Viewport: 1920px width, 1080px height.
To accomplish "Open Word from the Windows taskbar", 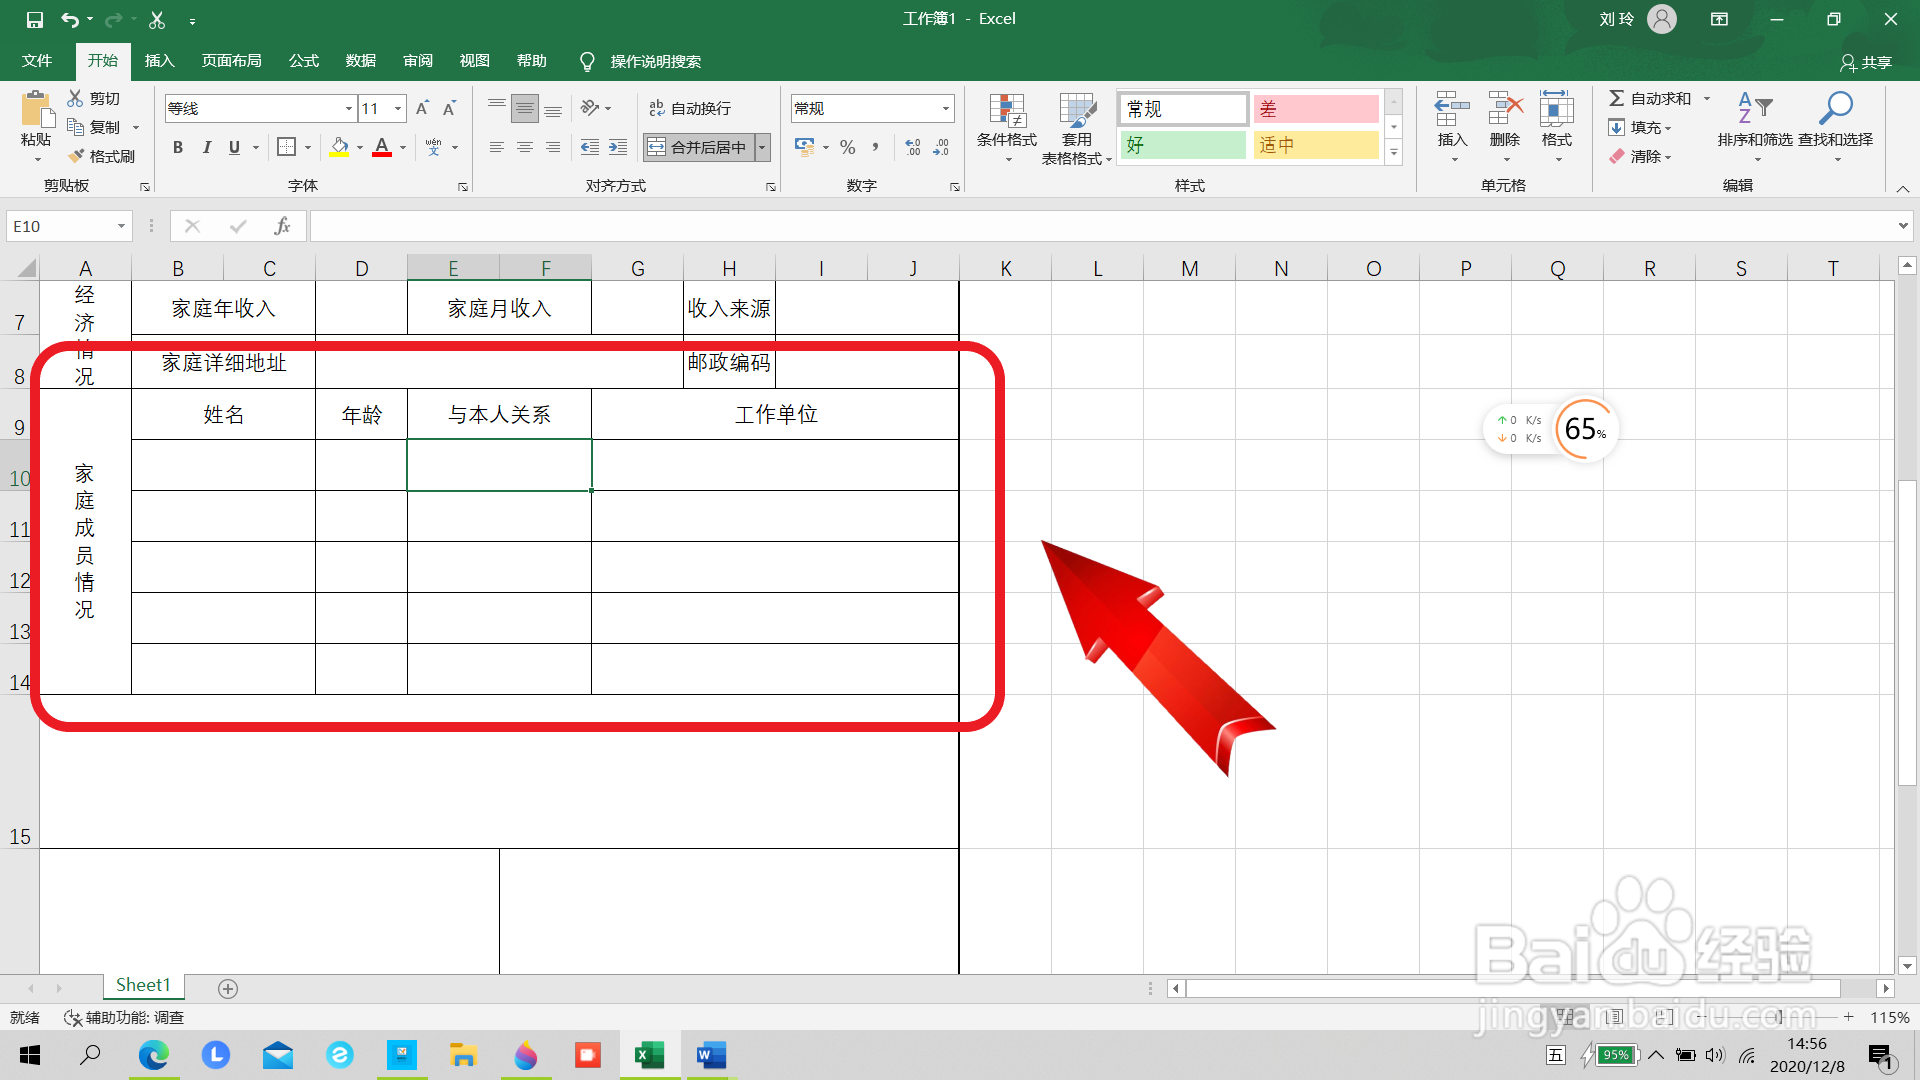I will [x=711, y=1055].
